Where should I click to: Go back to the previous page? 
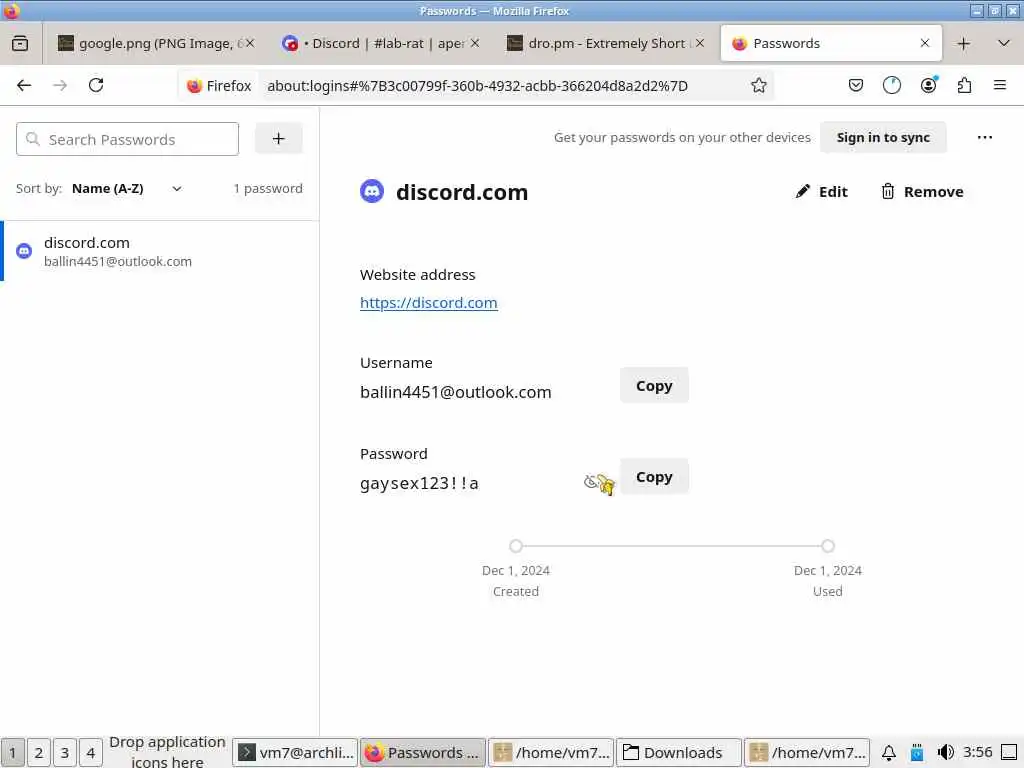24,86
